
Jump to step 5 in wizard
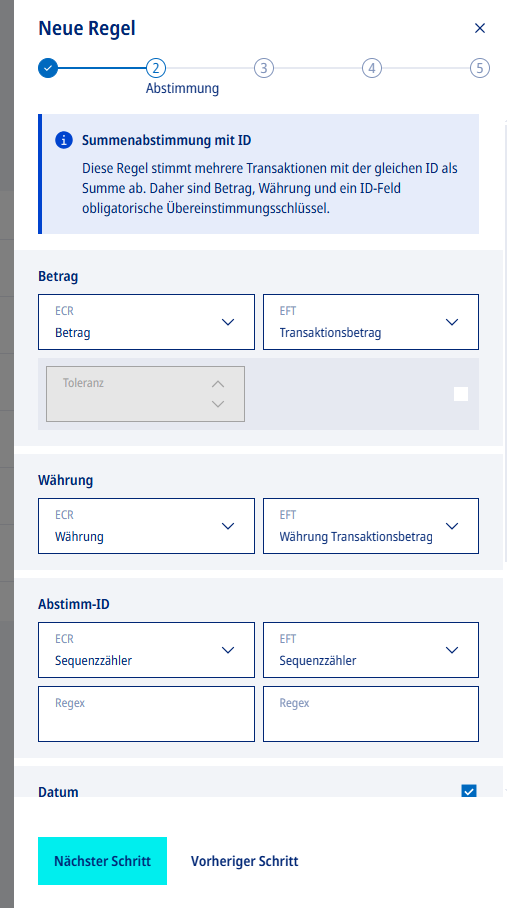(x=479, y=68)
